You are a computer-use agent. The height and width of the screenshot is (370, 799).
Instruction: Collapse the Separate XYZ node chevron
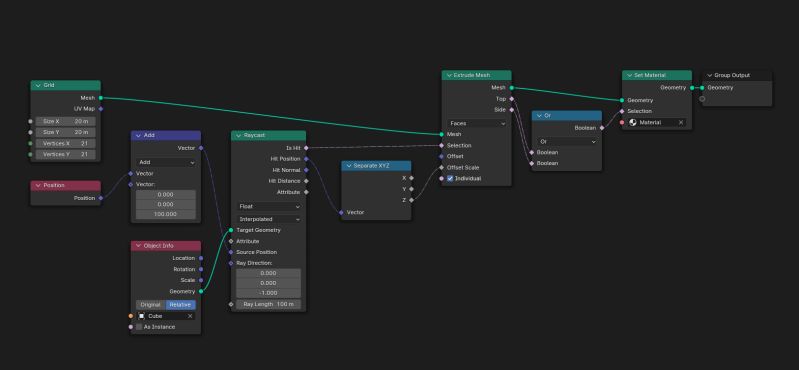click(349, 166)
